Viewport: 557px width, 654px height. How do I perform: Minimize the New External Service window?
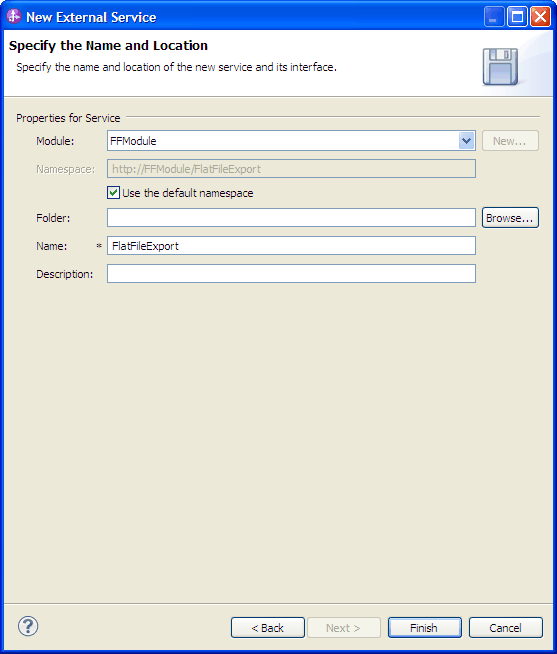pos(494,17)
